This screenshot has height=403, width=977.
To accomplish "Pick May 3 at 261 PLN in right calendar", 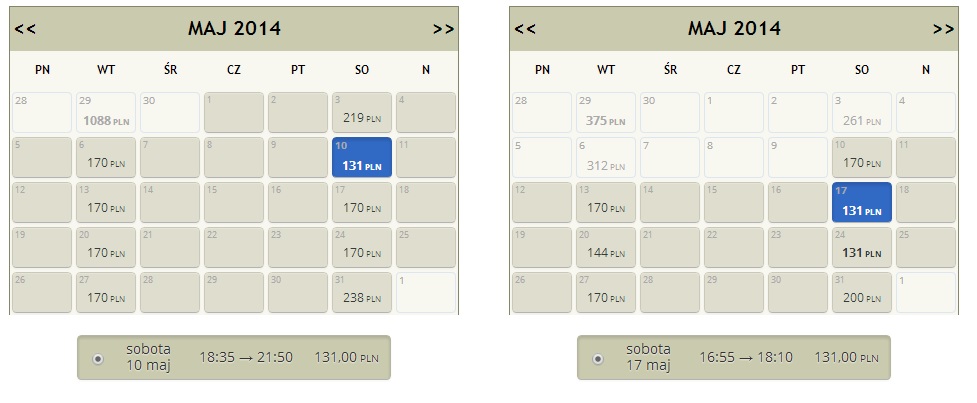I will tap(862, 113).
